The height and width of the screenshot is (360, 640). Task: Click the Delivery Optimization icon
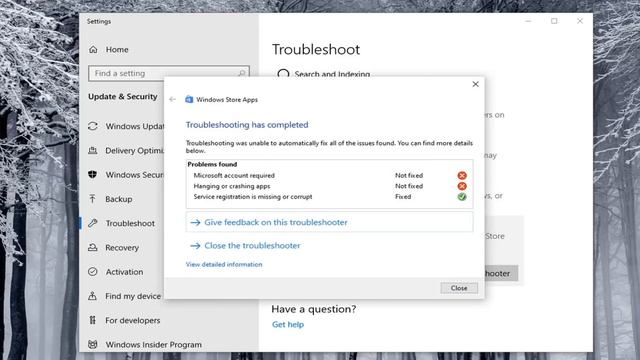pyautogui.click(x=93, y=151)
